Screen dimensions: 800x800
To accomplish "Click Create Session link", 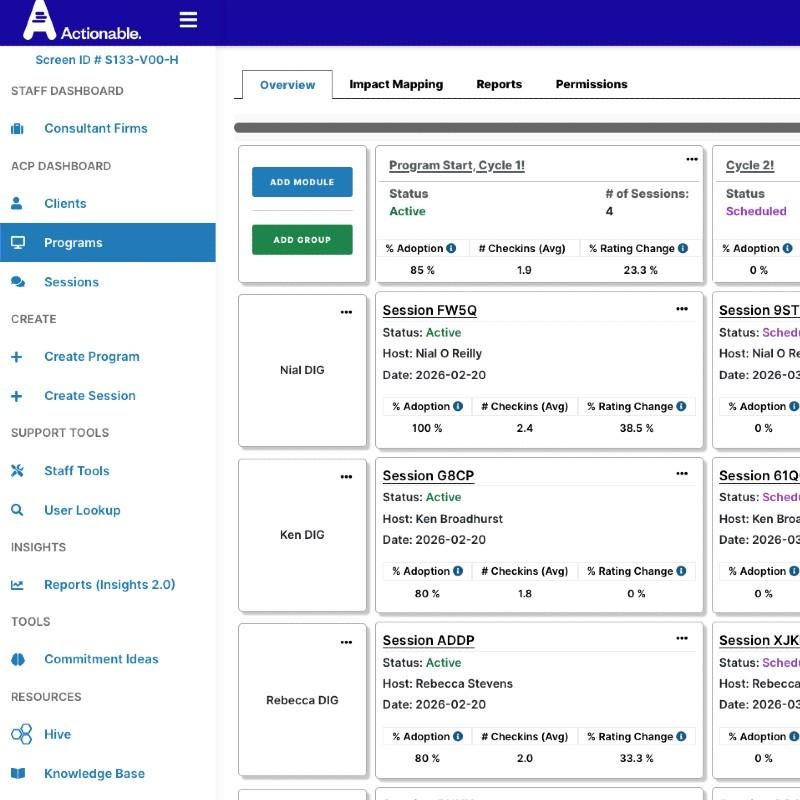I will pyautogui.click(x=90, y=396).
